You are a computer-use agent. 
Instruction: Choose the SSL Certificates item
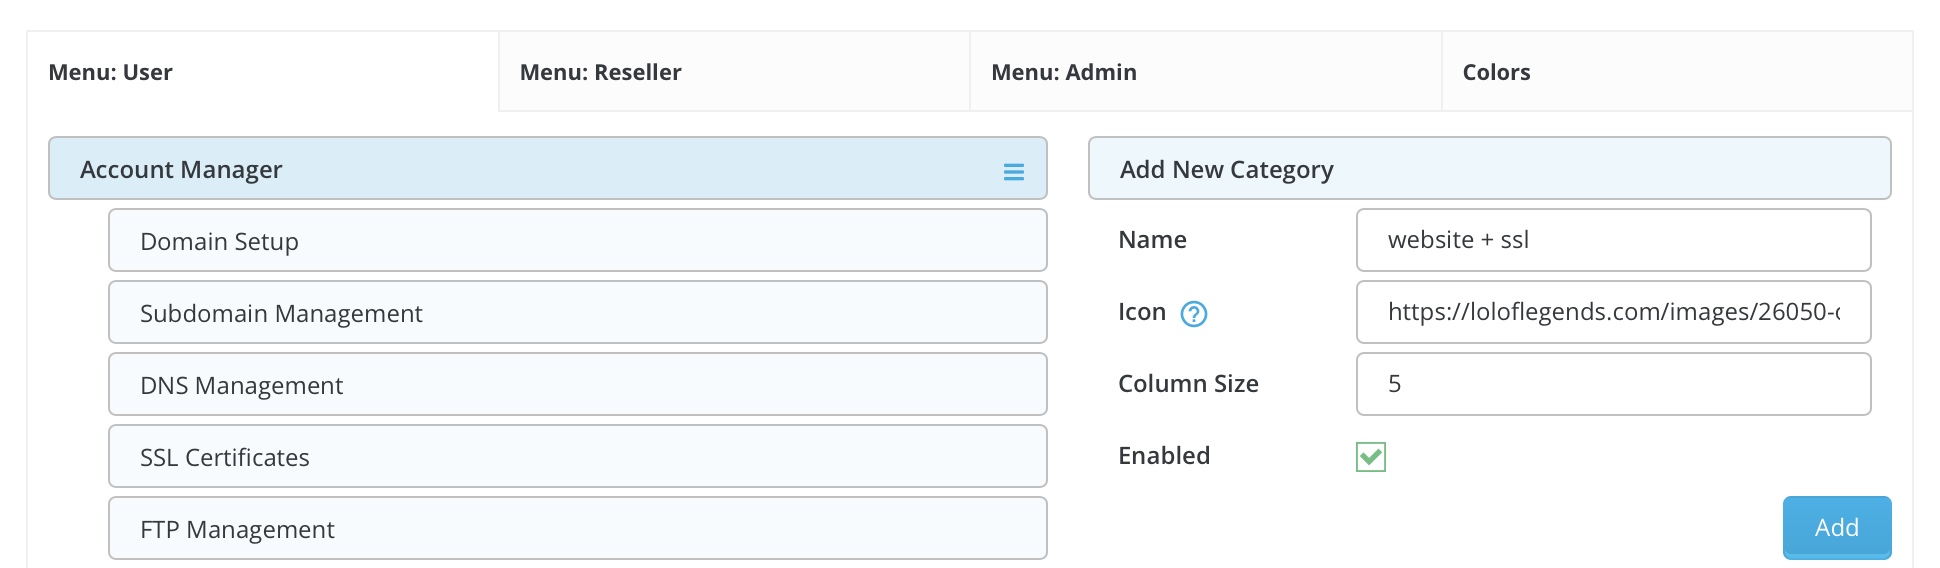(577, 456)
